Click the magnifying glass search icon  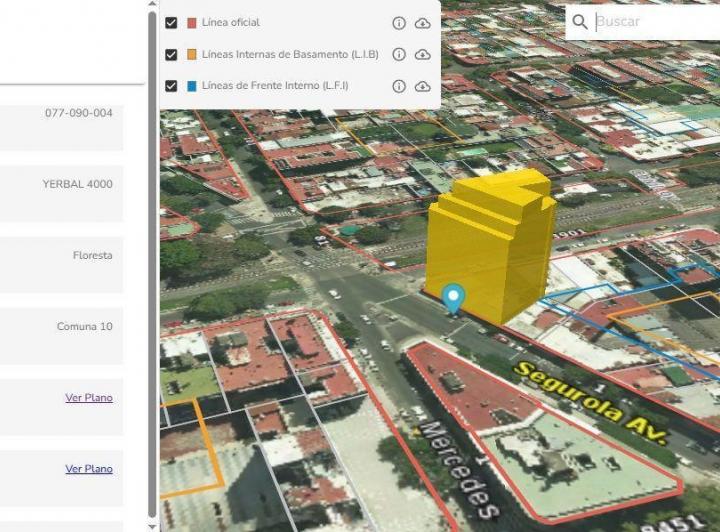pyautogui.click(x=580, y=22)
